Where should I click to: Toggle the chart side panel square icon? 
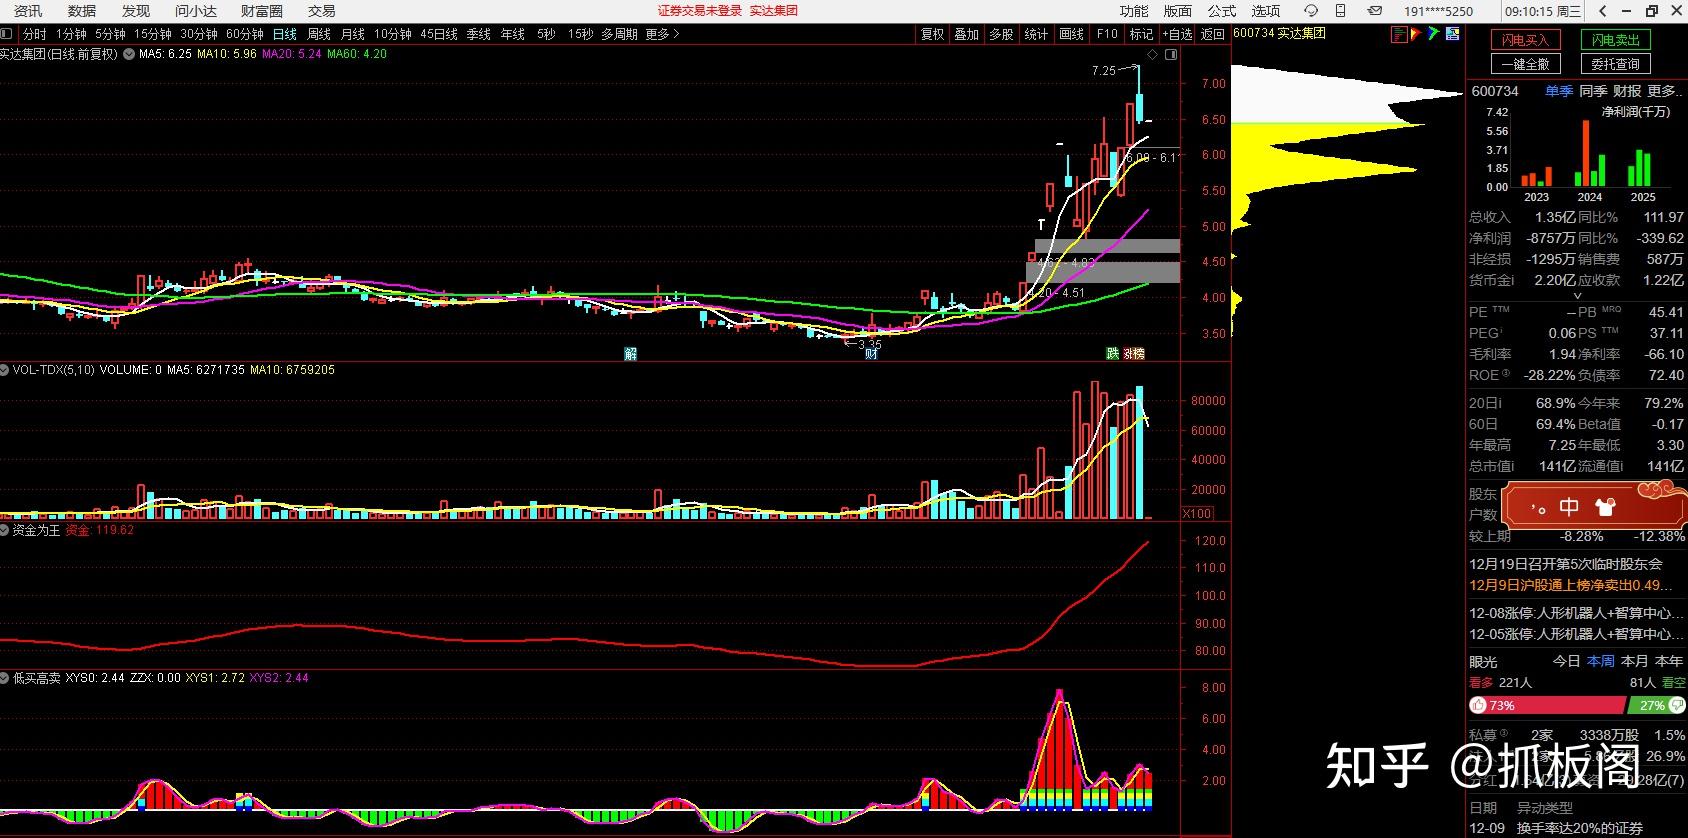tap(1171, 55)
